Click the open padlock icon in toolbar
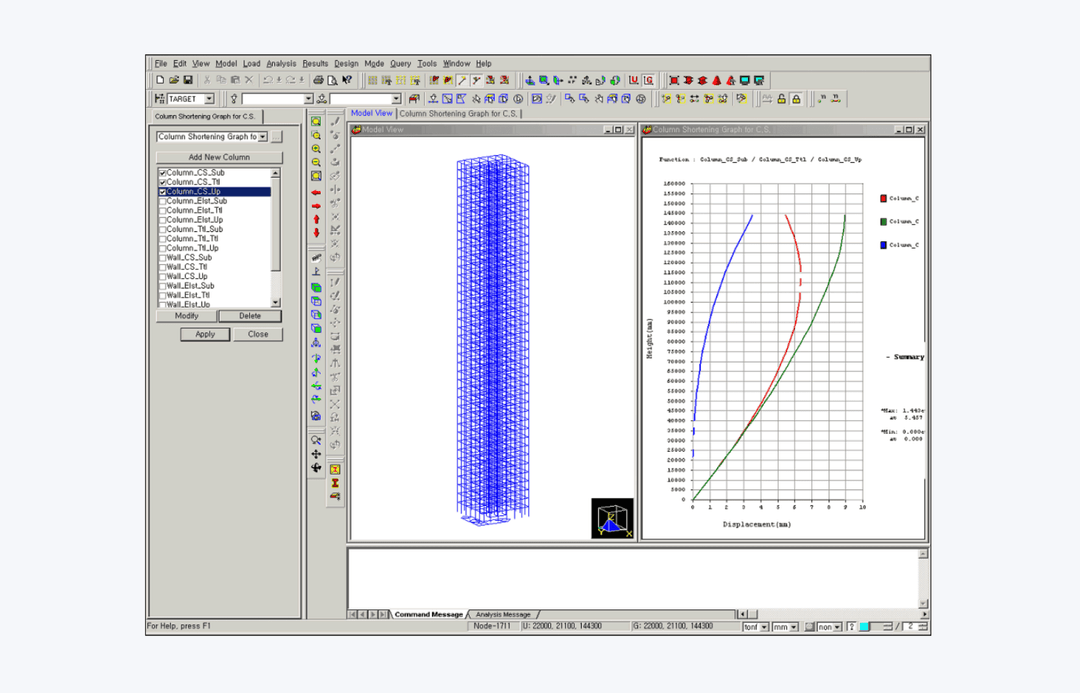This screenshot has width=1080, height=693. tap(782, 99)
